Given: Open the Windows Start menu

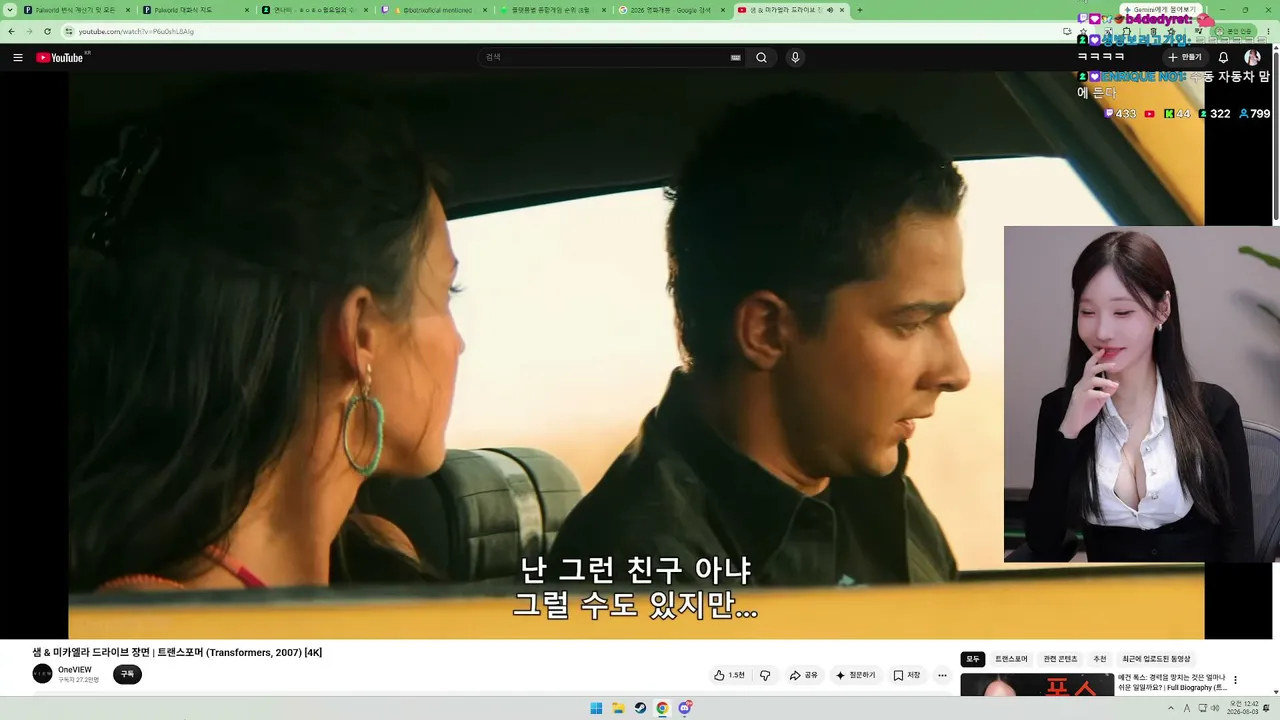Looking at the screenshot, I should pyautogui.click(x=596, y=708).
